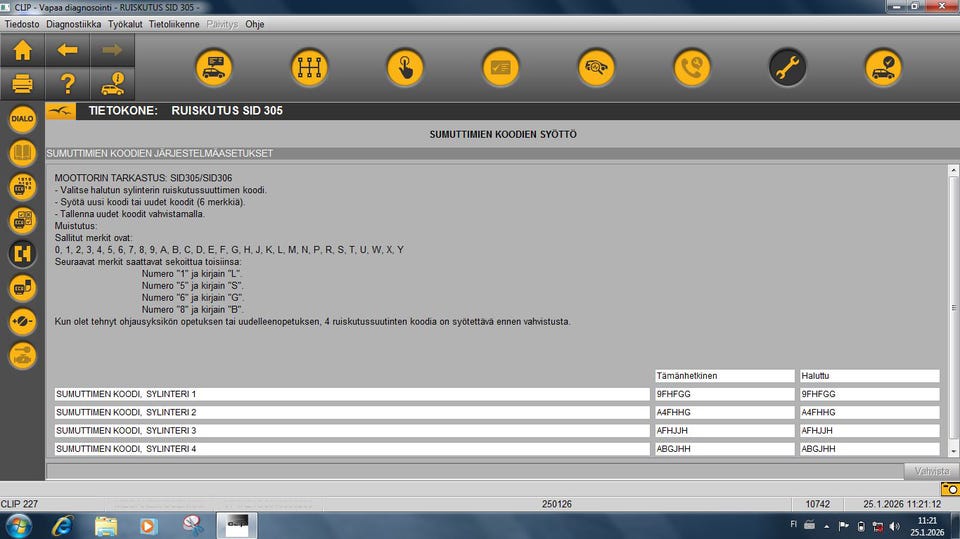Edit desired code field for cylinder 1 9FHFGG
Image resolution: width=960 pixels, height=539 pixels.
(869, 394)
